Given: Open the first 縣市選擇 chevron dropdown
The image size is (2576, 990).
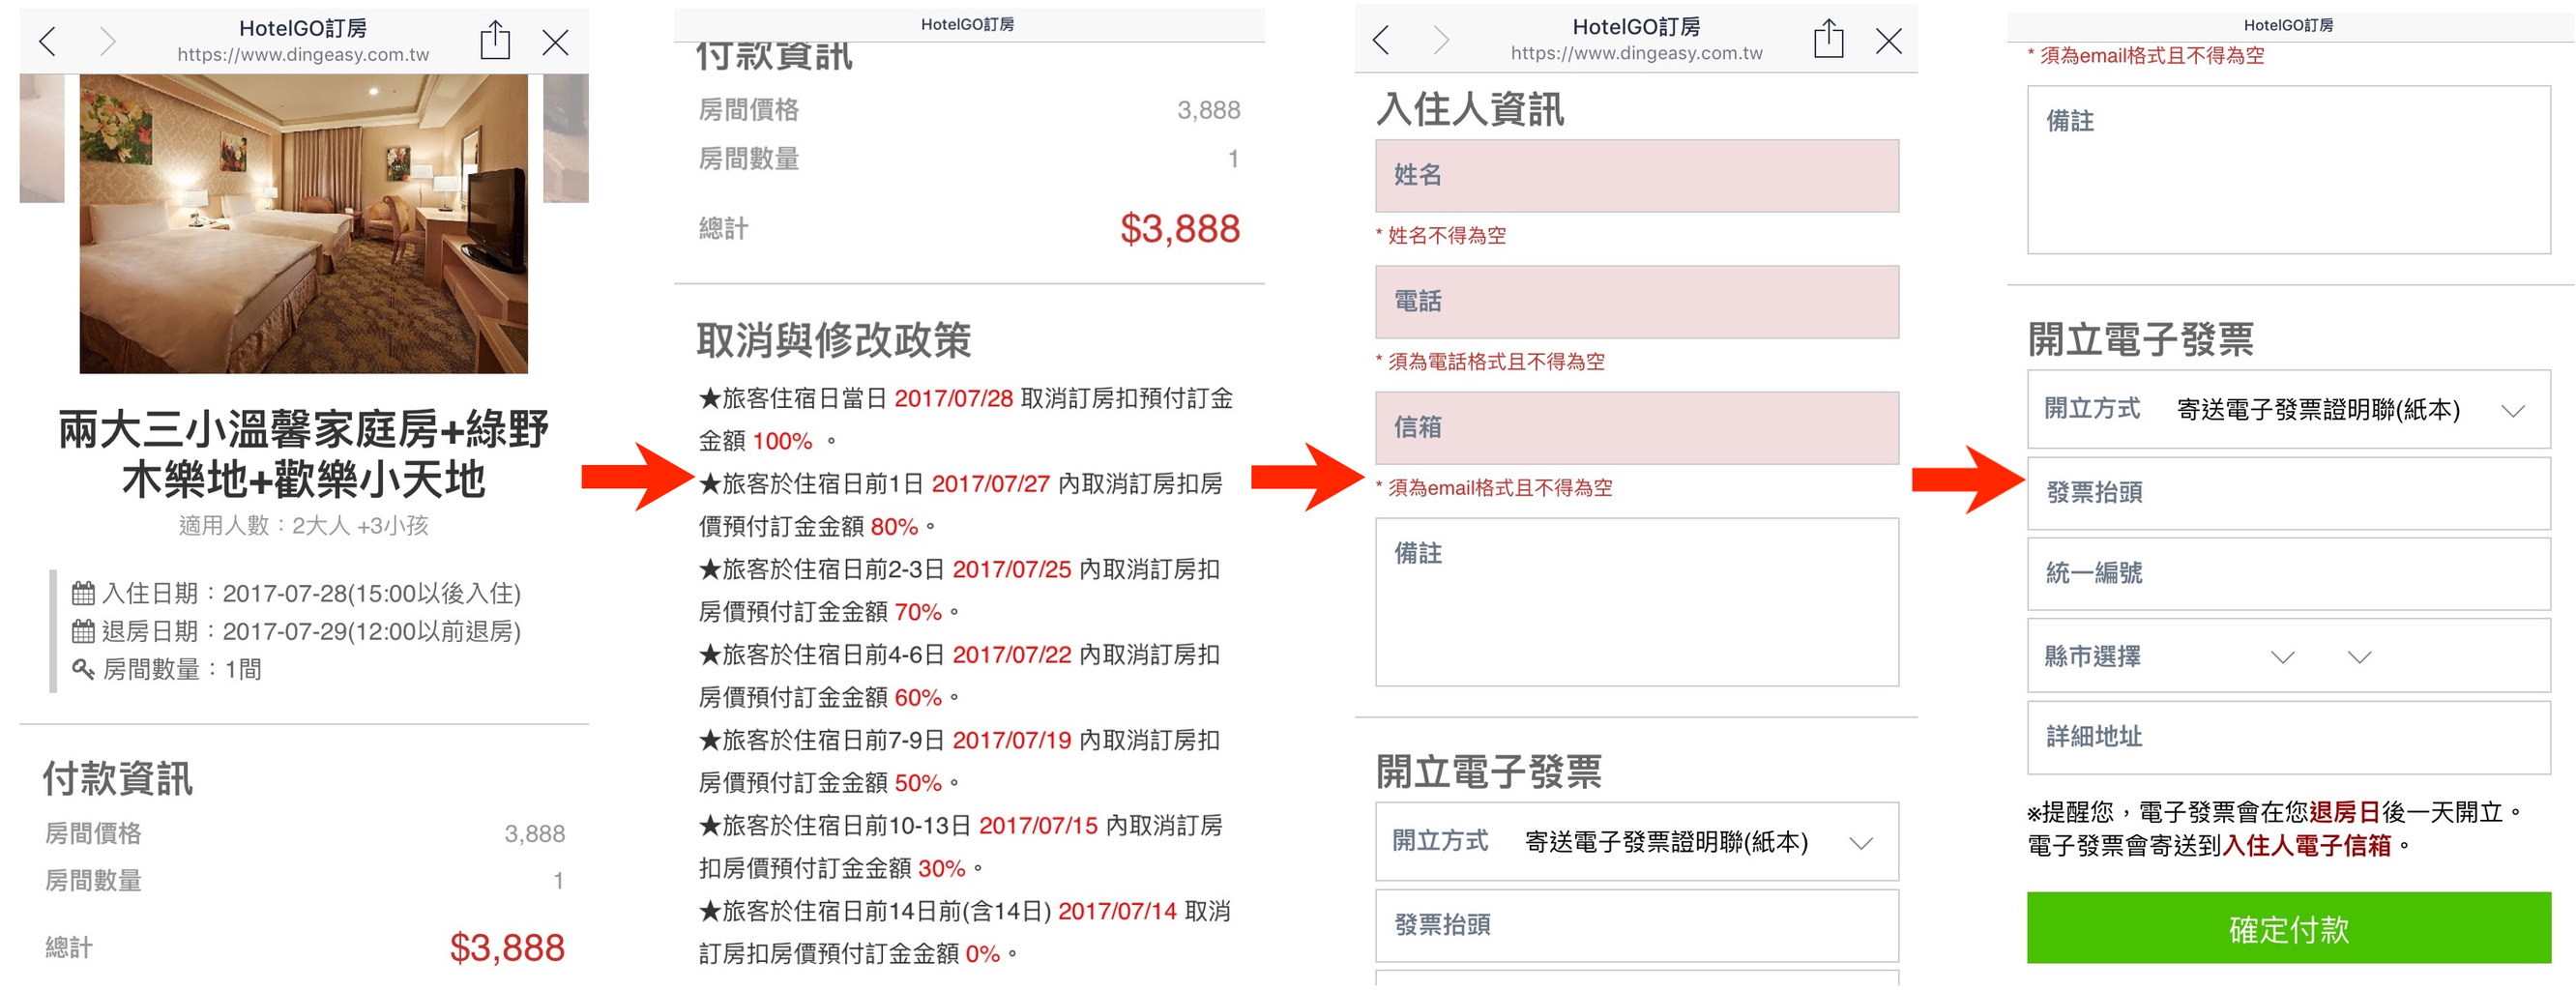Looking at the screenshot, I should pyautogui.click(x=2282, y=657).
